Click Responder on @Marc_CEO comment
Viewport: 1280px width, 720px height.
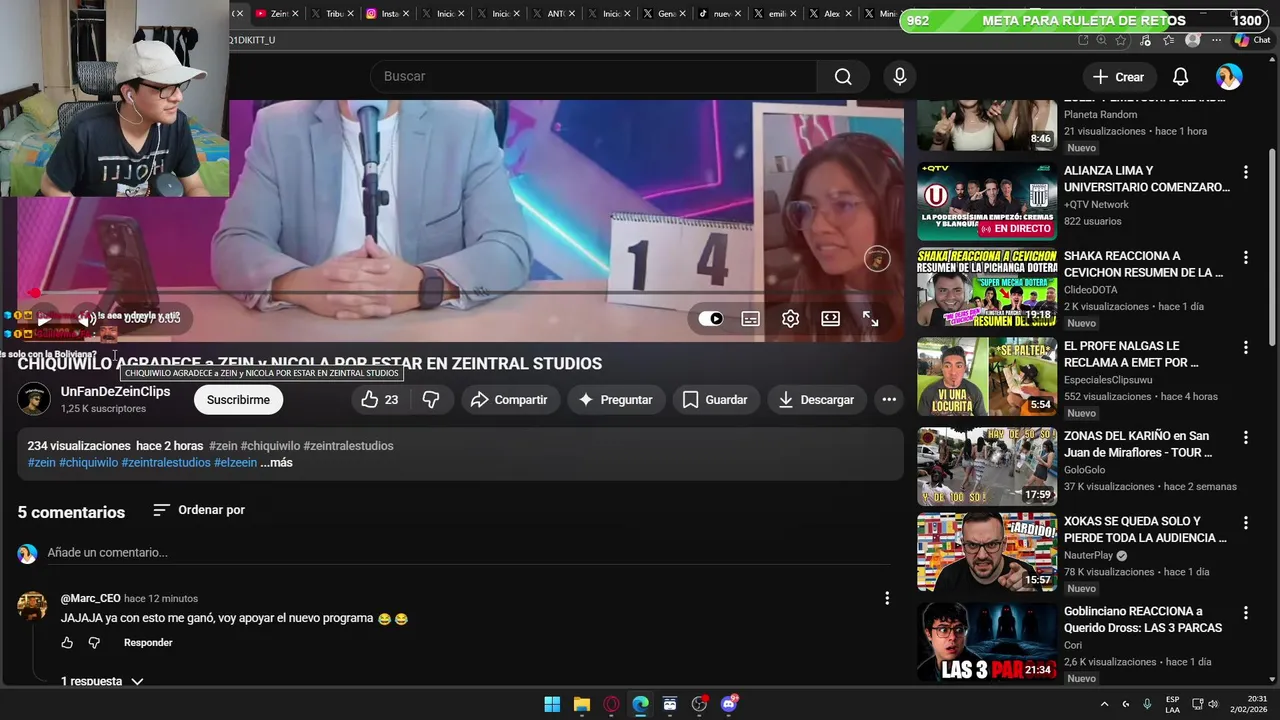[x=148, y=643]
